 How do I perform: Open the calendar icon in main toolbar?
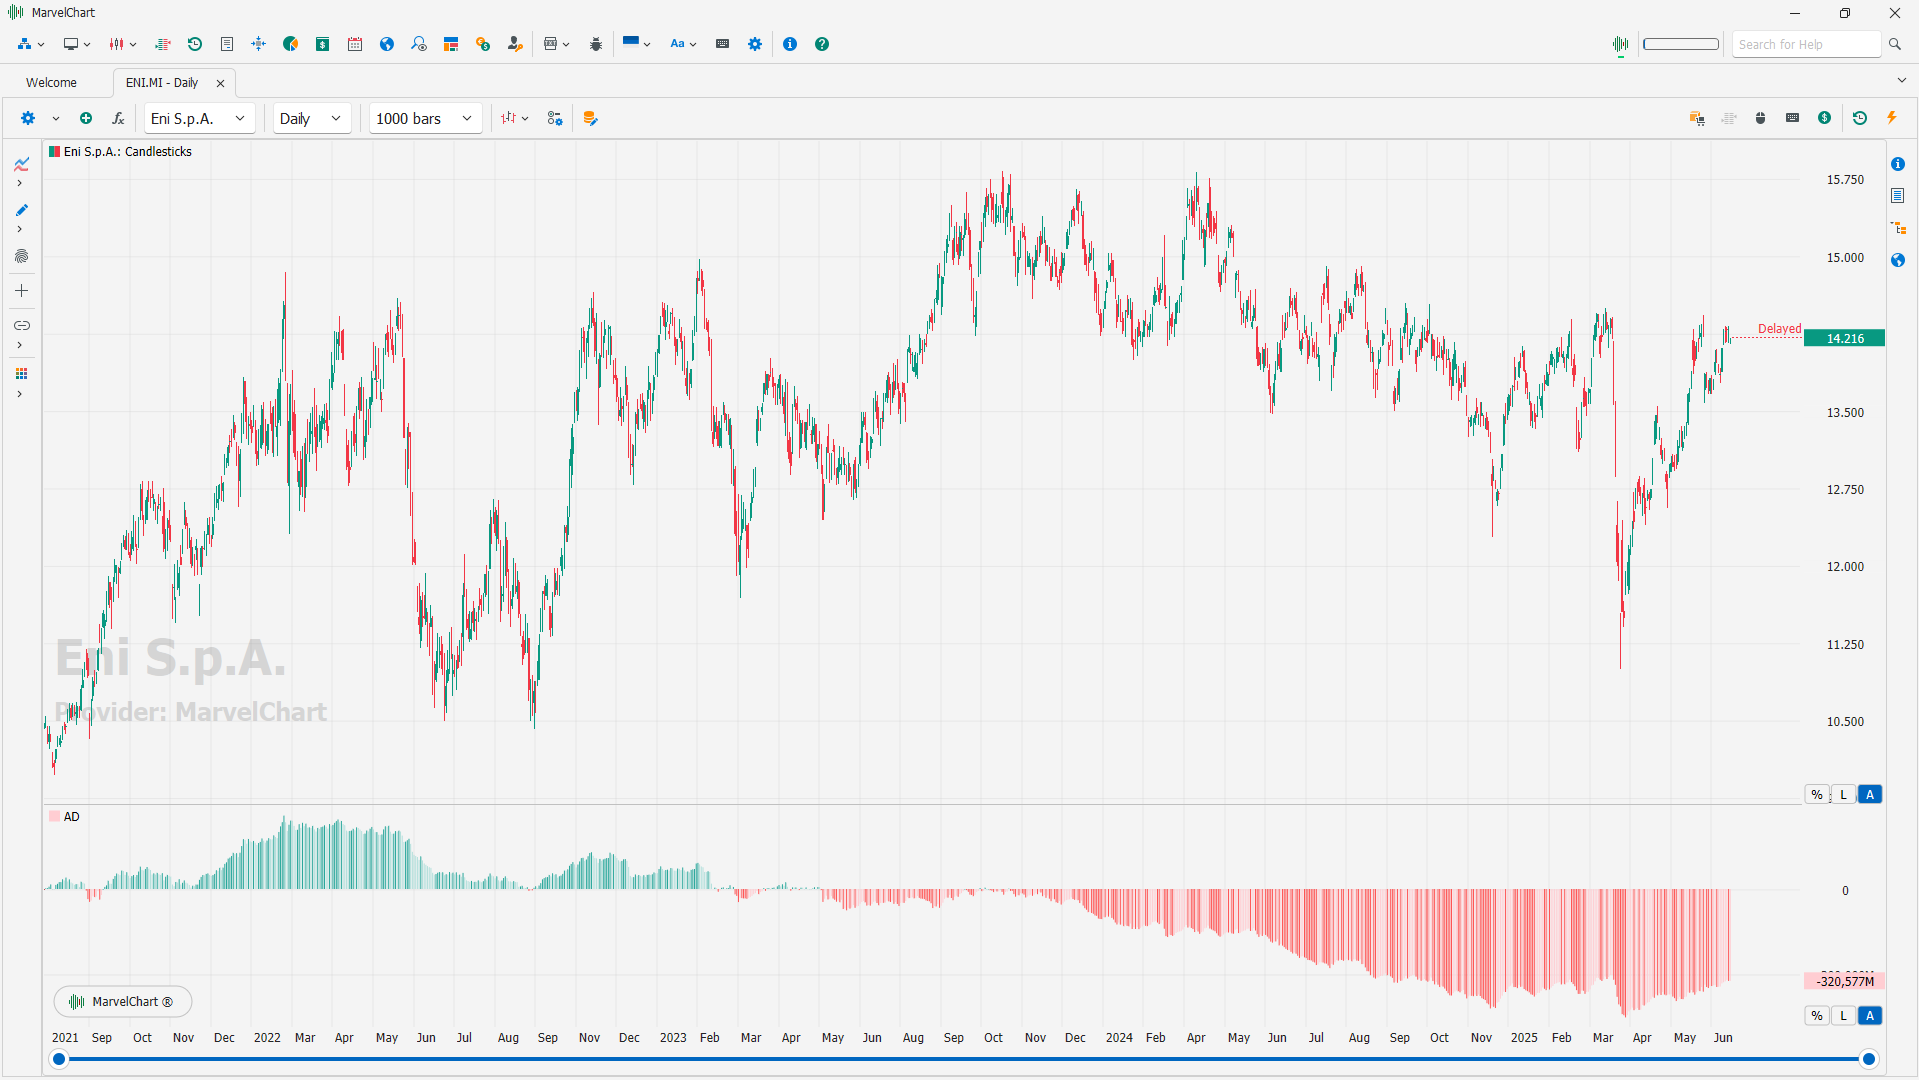355,44
